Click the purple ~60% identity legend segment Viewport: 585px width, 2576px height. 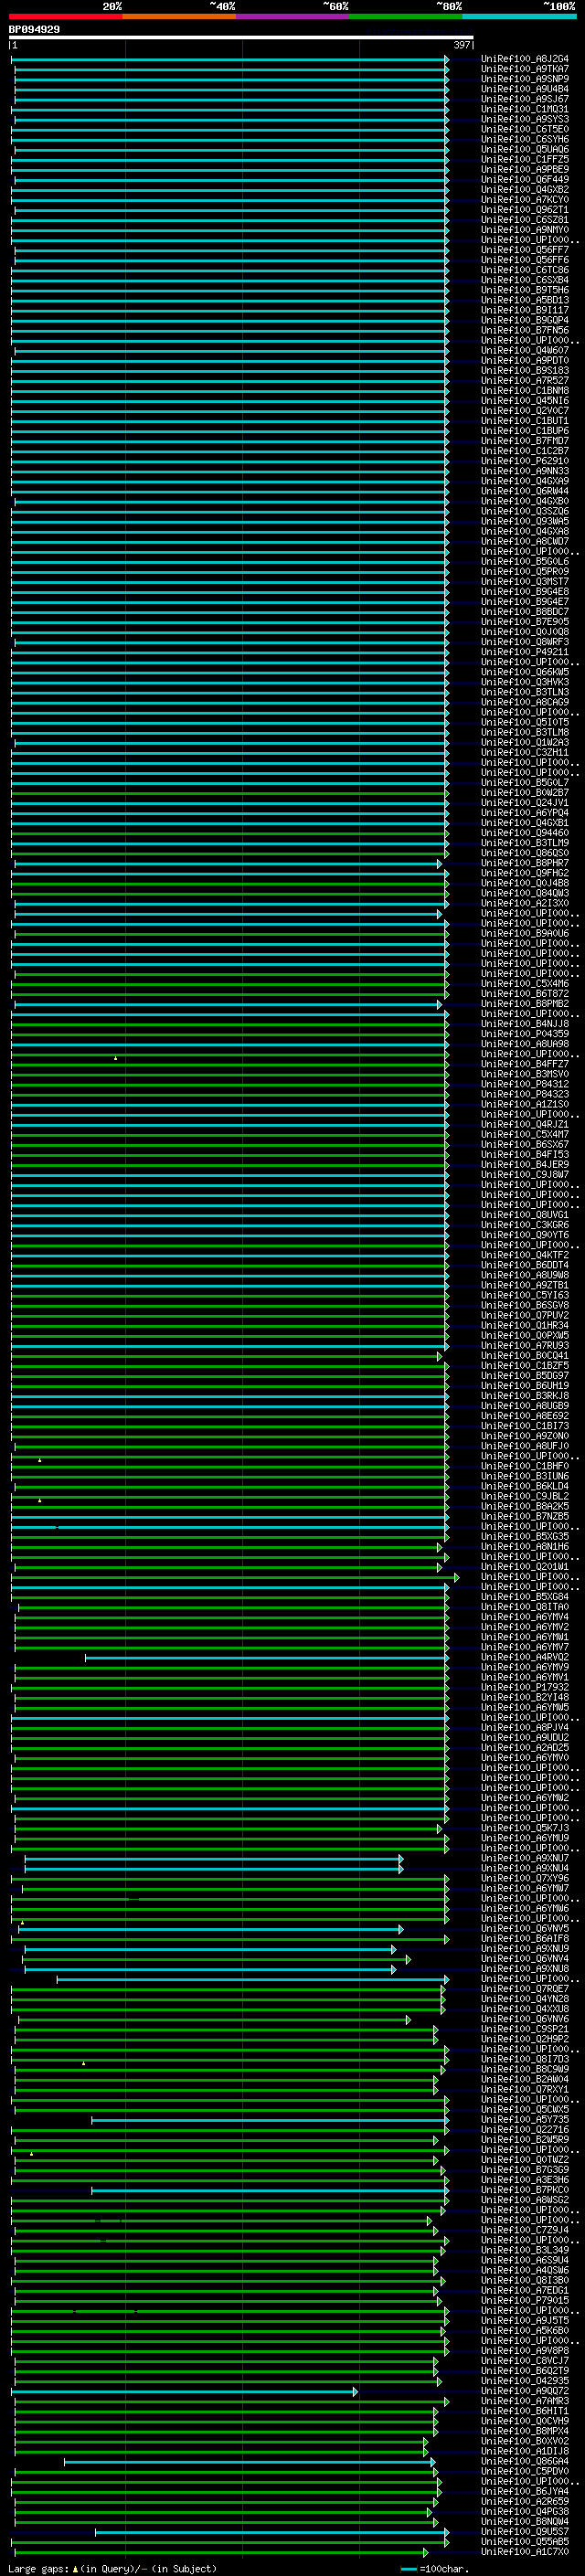tap(292, 16)
